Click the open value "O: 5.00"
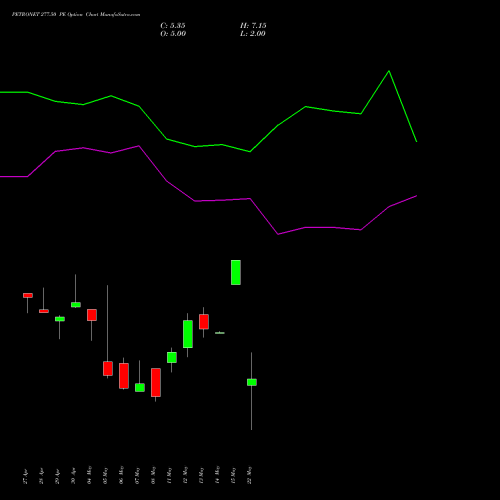The height and width of the screenshot is (500, 500). point(173,34)
